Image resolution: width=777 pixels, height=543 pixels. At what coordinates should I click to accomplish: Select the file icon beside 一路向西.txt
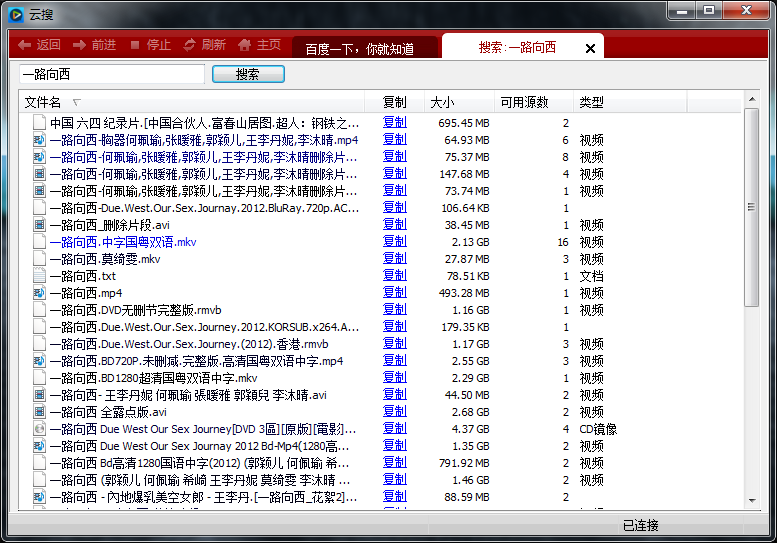click(39, 276)
